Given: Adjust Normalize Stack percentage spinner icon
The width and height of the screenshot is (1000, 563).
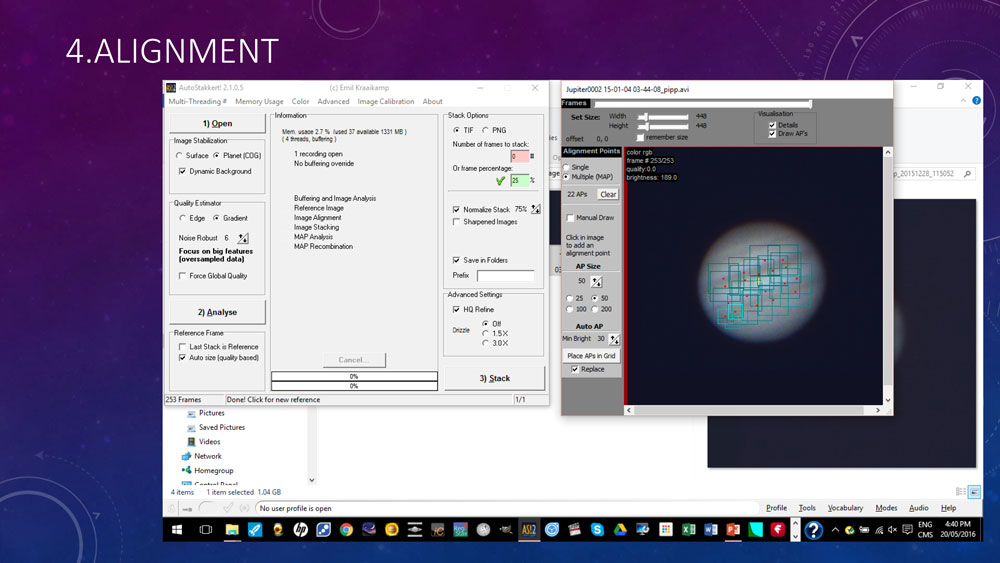Looking at the screenshot, I should pyautogui.click(x=536, y=209).
